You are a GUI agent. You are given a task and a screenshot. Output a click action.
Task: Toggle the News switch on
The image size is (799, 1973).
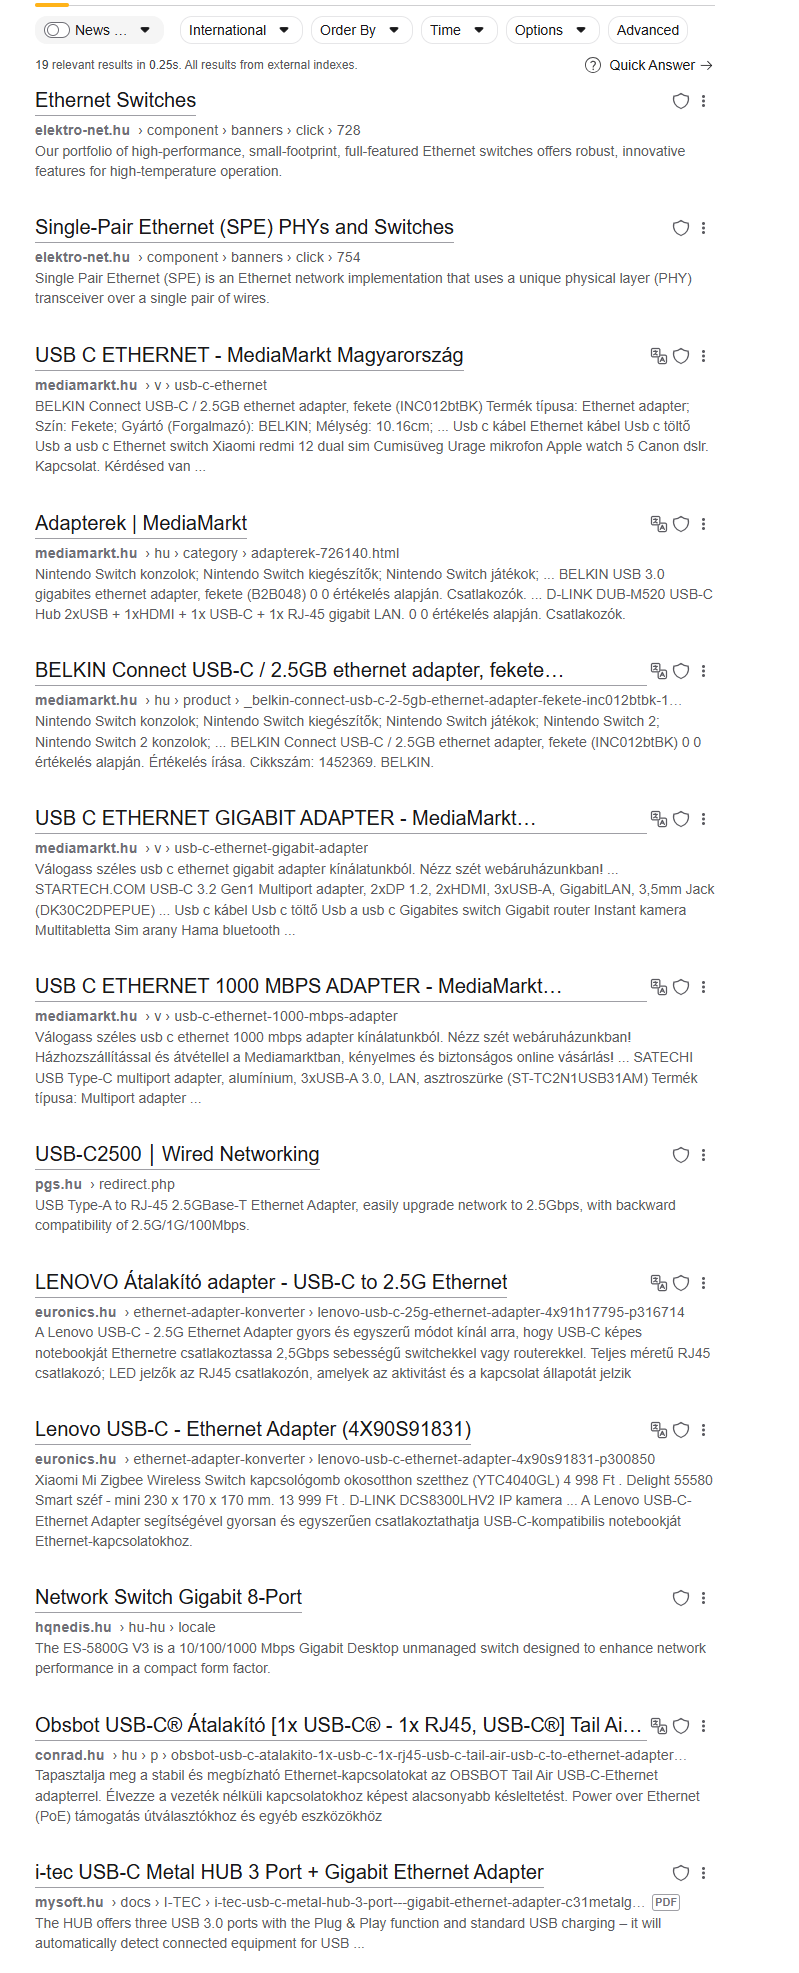[57, 30]
